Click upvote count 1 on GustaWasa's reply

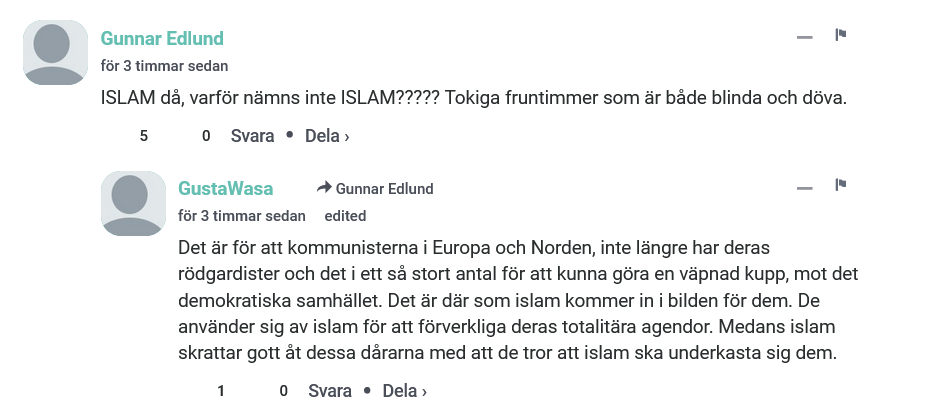221,391
